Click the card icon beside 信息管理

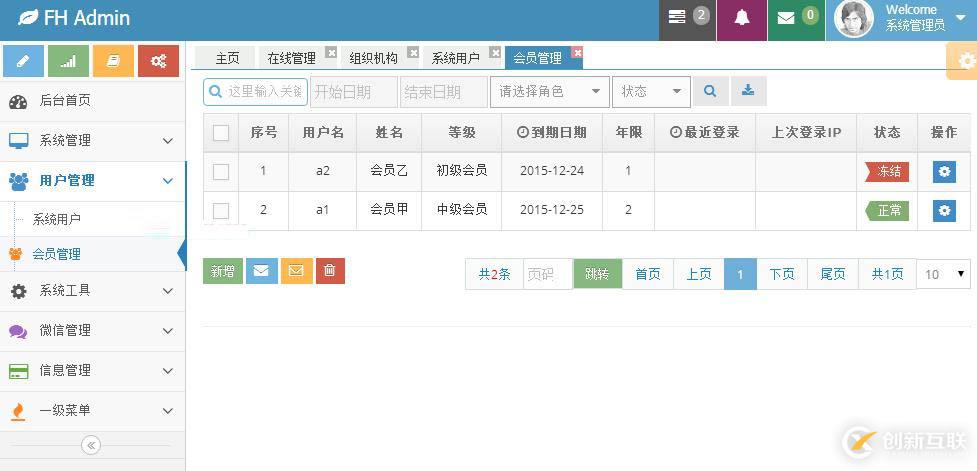(18, 371)
